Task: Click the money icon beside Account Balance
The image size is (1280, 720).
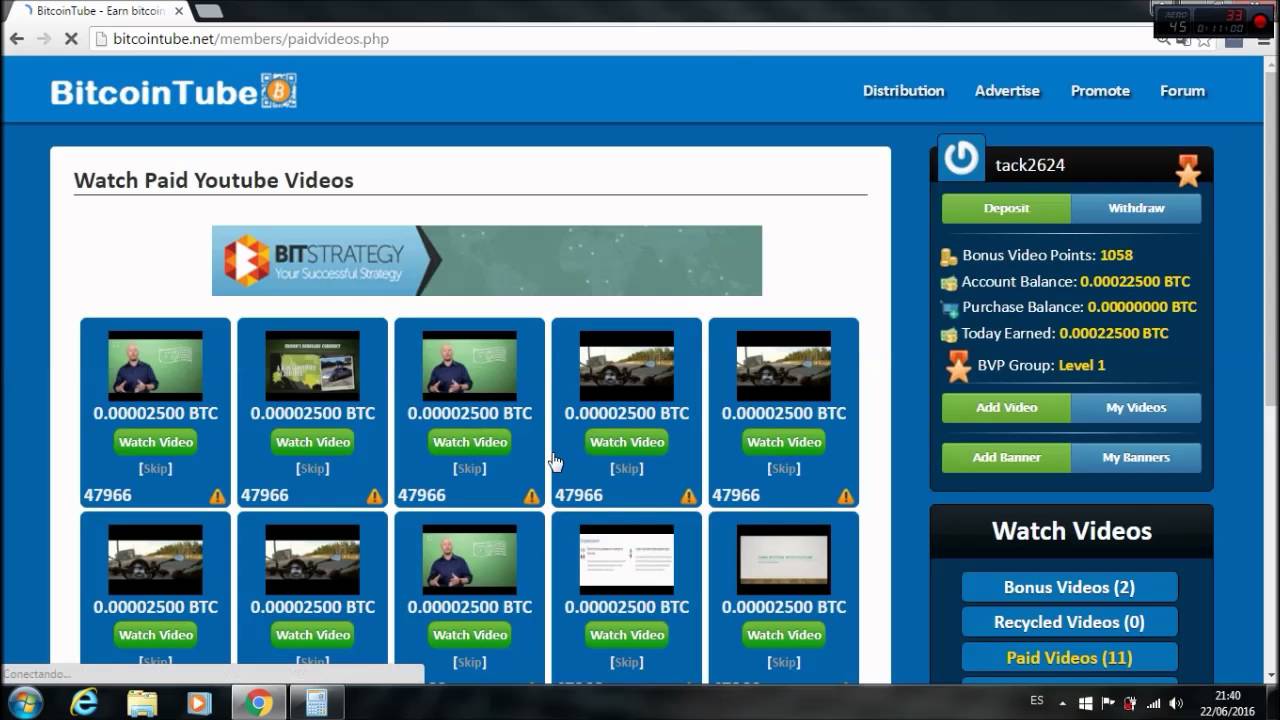Action: 949,282
